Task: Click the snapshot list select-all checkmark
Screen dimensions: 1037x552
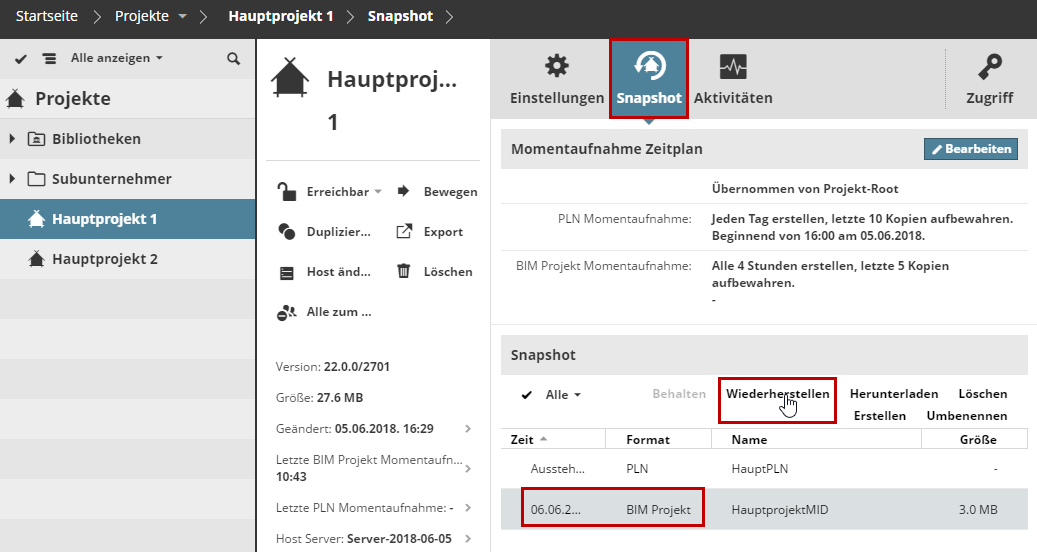Action: (x=526, y=395)
